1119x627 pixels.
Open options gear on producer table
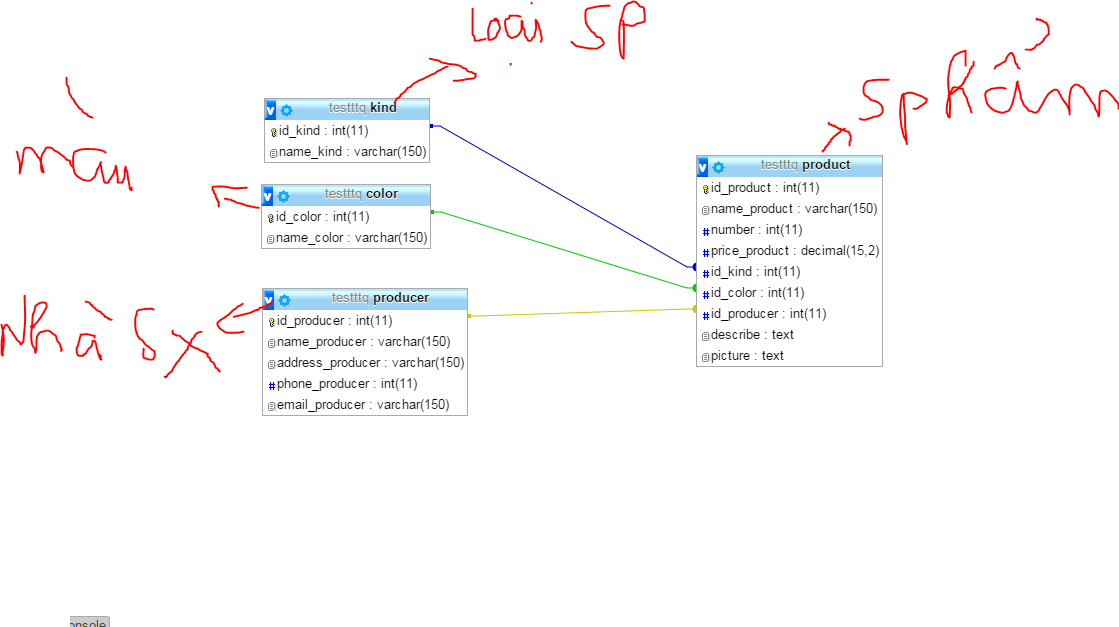pyautogui.click(x=284, y=300)
